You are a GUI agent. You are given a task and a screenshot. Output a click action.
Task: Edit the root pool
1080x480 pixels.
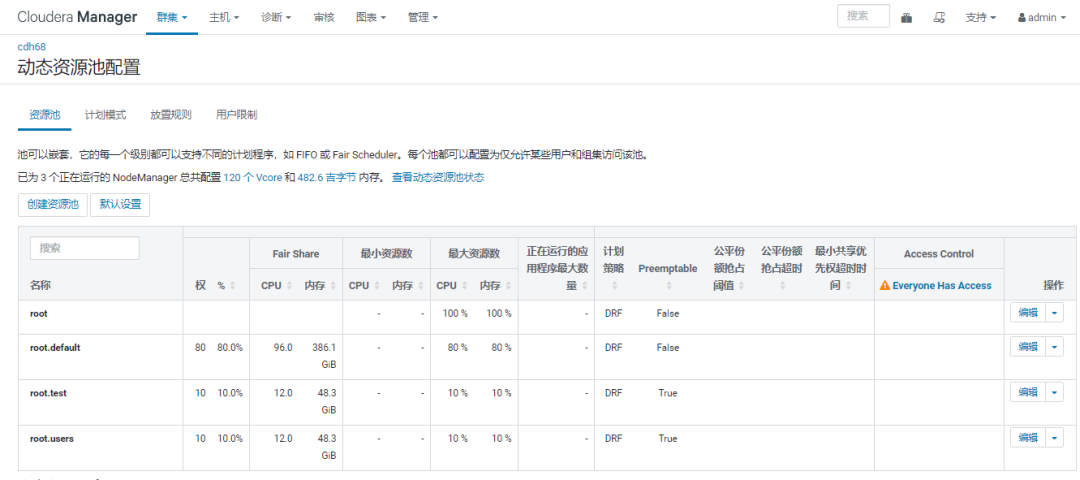pyautogui.click(x=1028, y=313)
